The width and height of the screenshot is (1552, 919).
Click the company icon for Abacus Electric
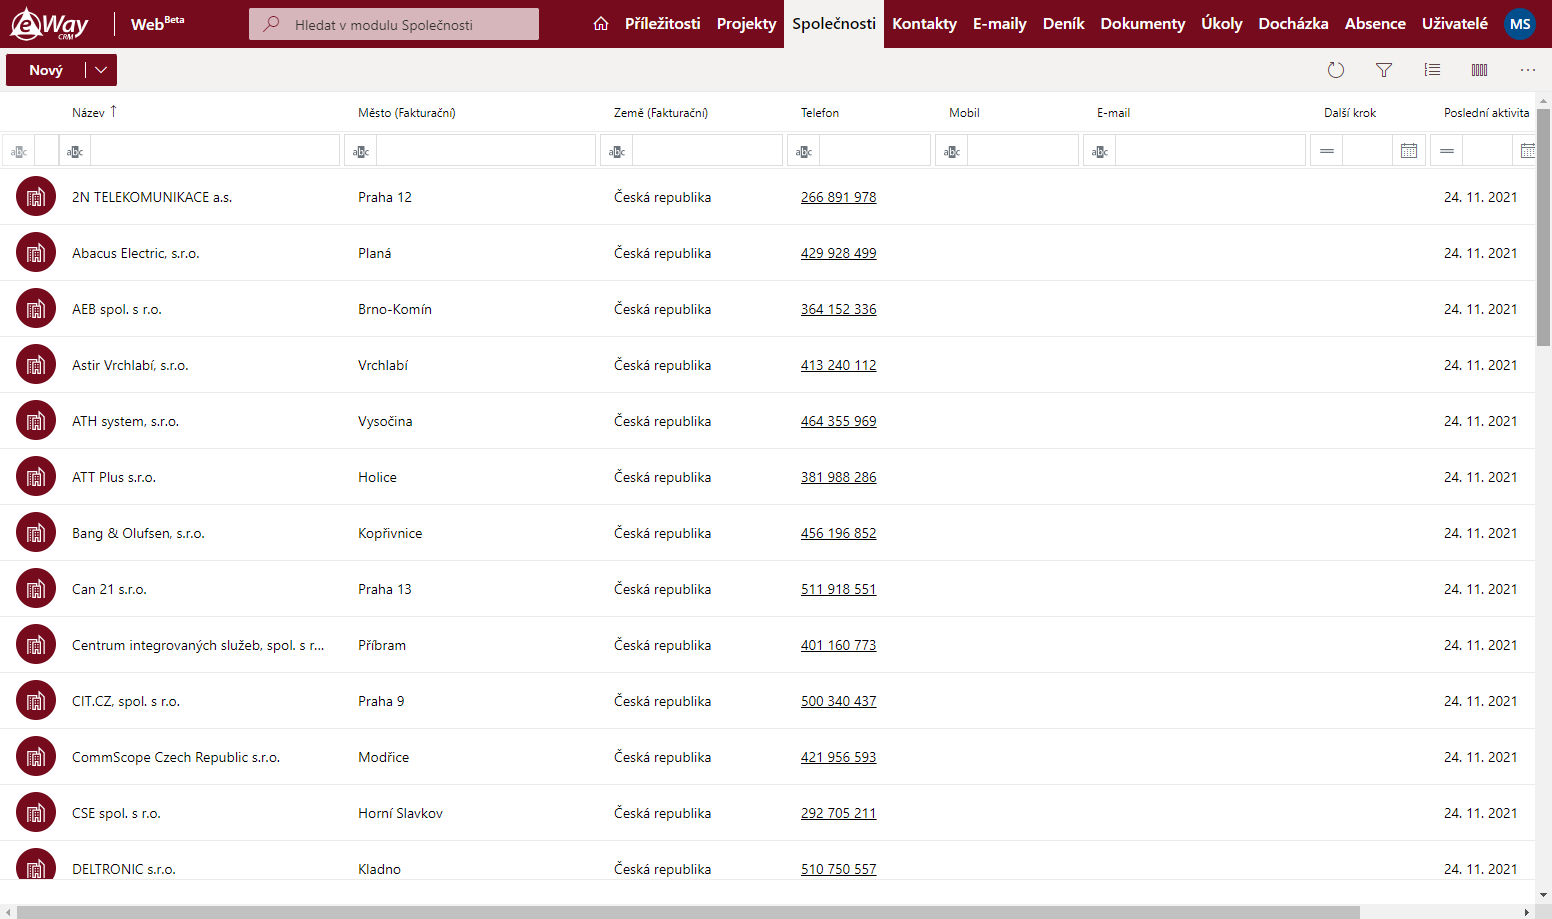coord(36,253)
